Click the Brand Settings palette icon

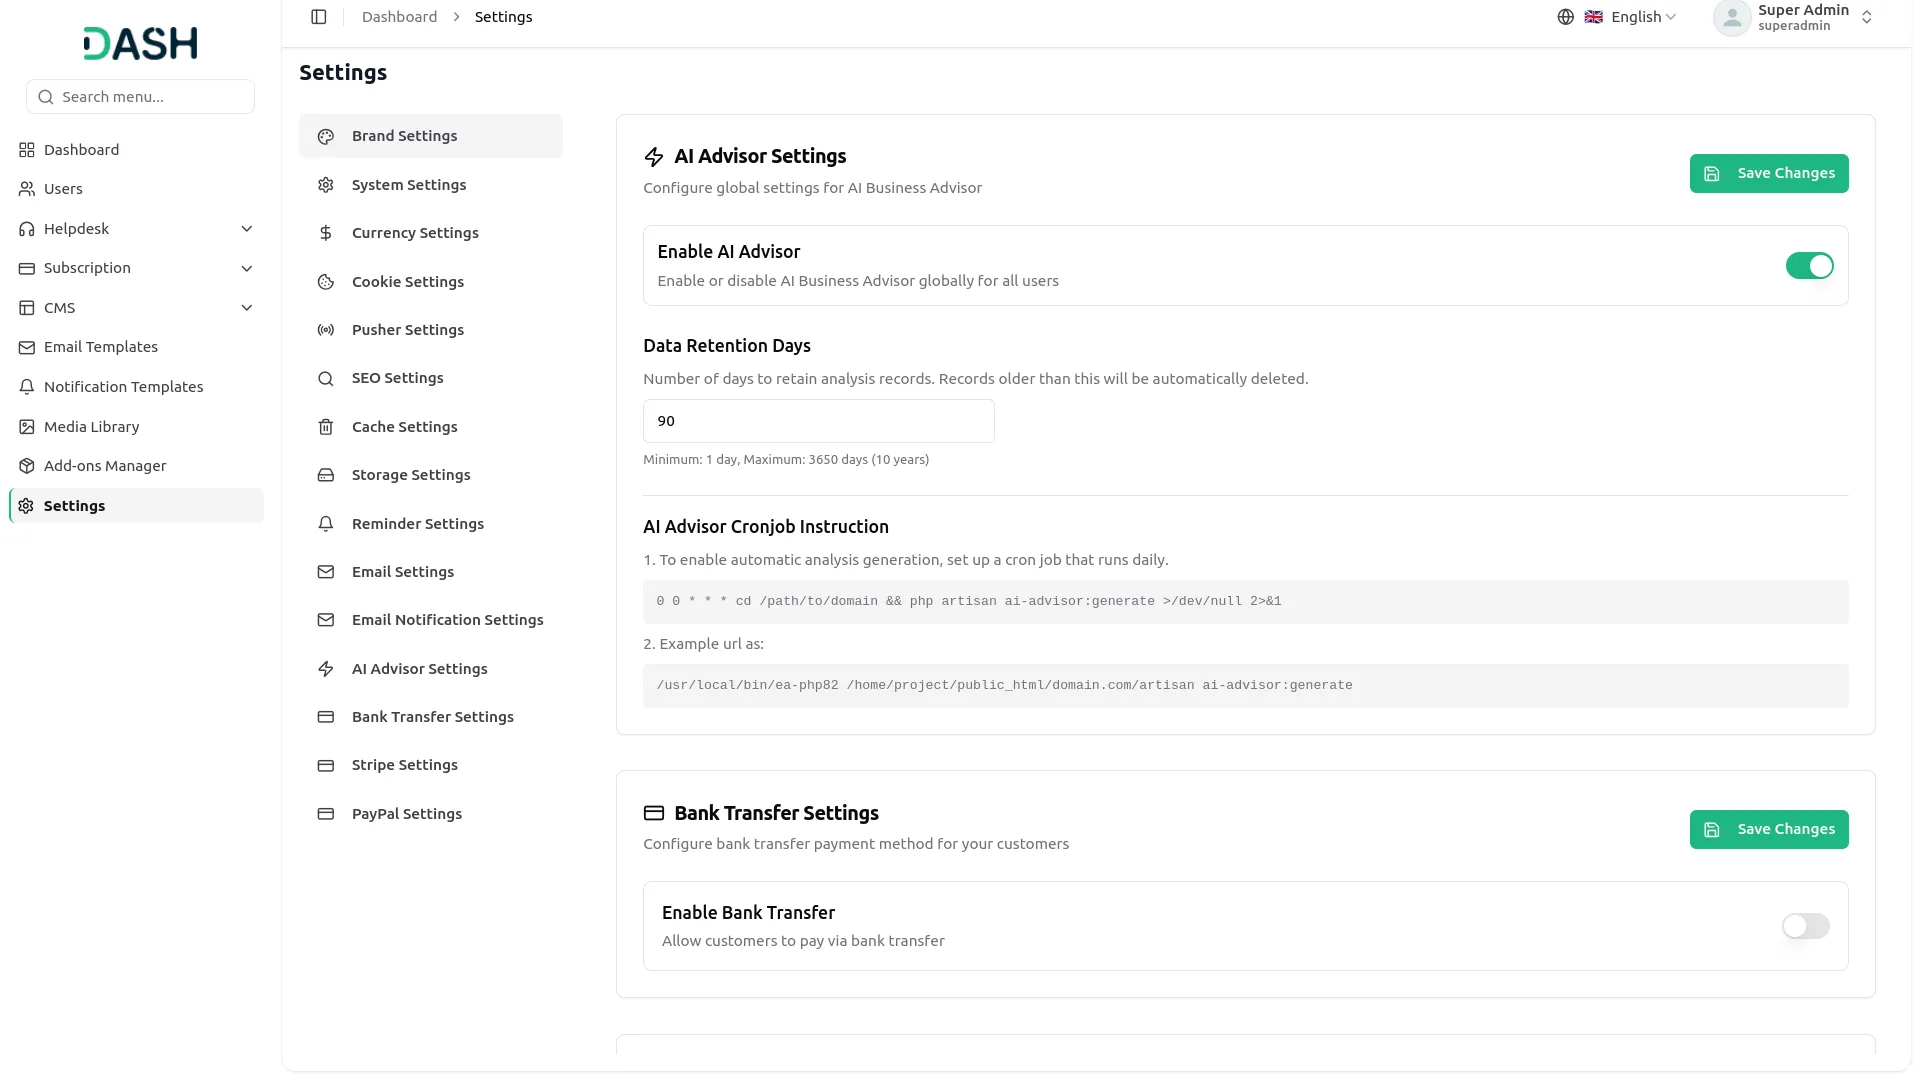click(x=326, y=136)
